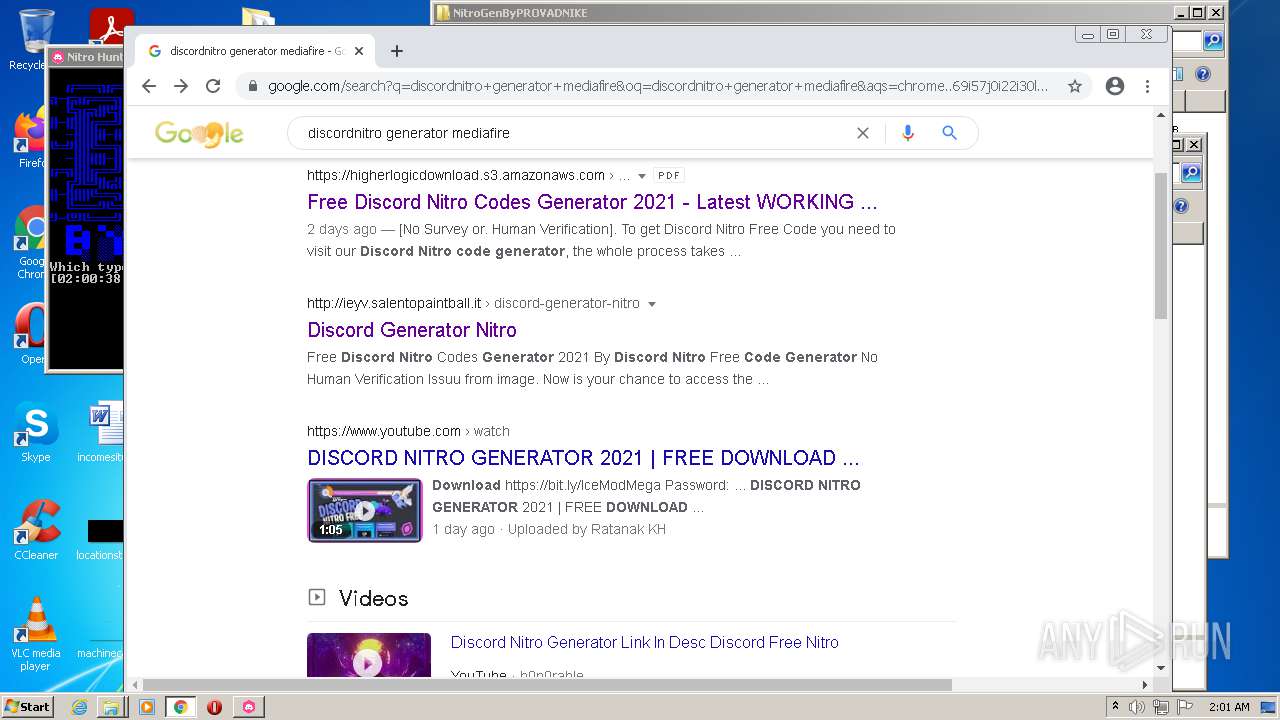Click the purple Videos section thumbnail

(x=369, y=655)
